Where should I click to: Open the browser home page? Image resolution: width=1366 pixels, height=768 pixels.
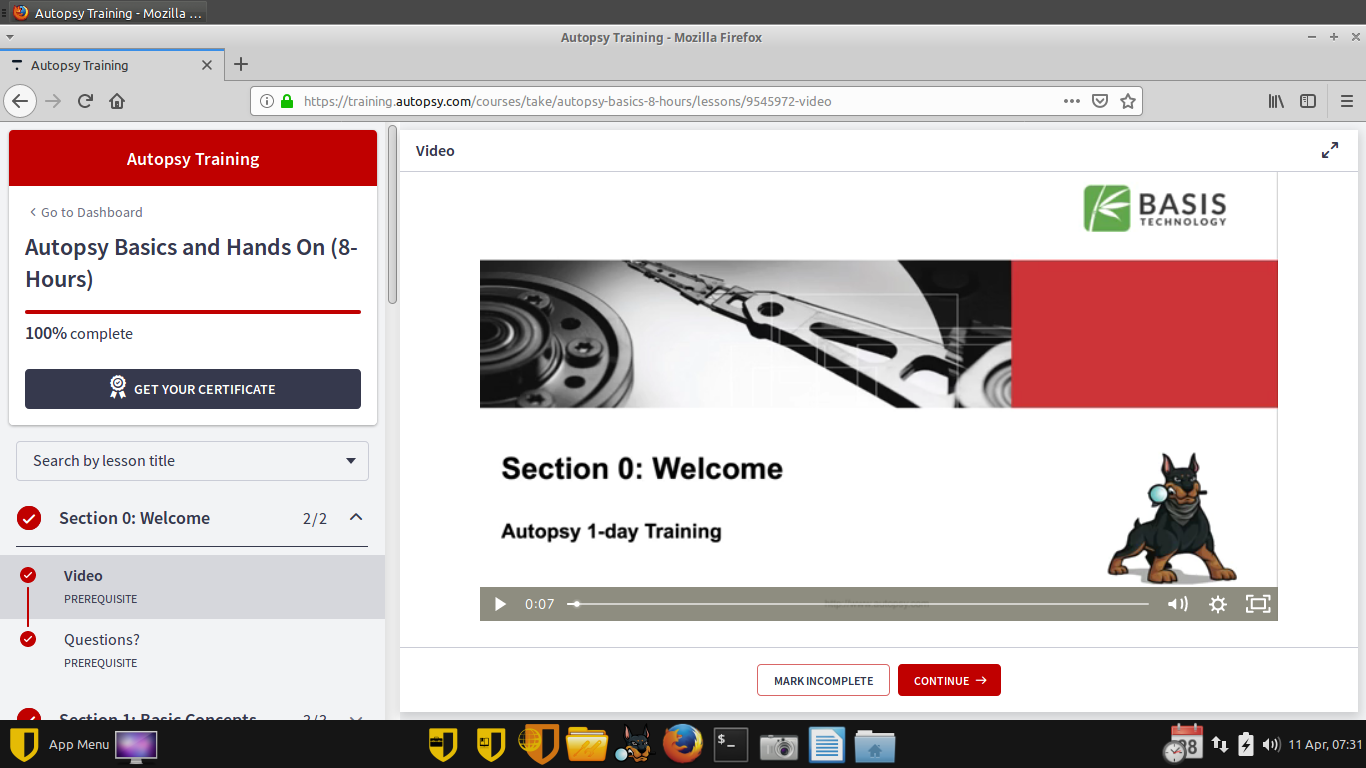coord(117,101)
